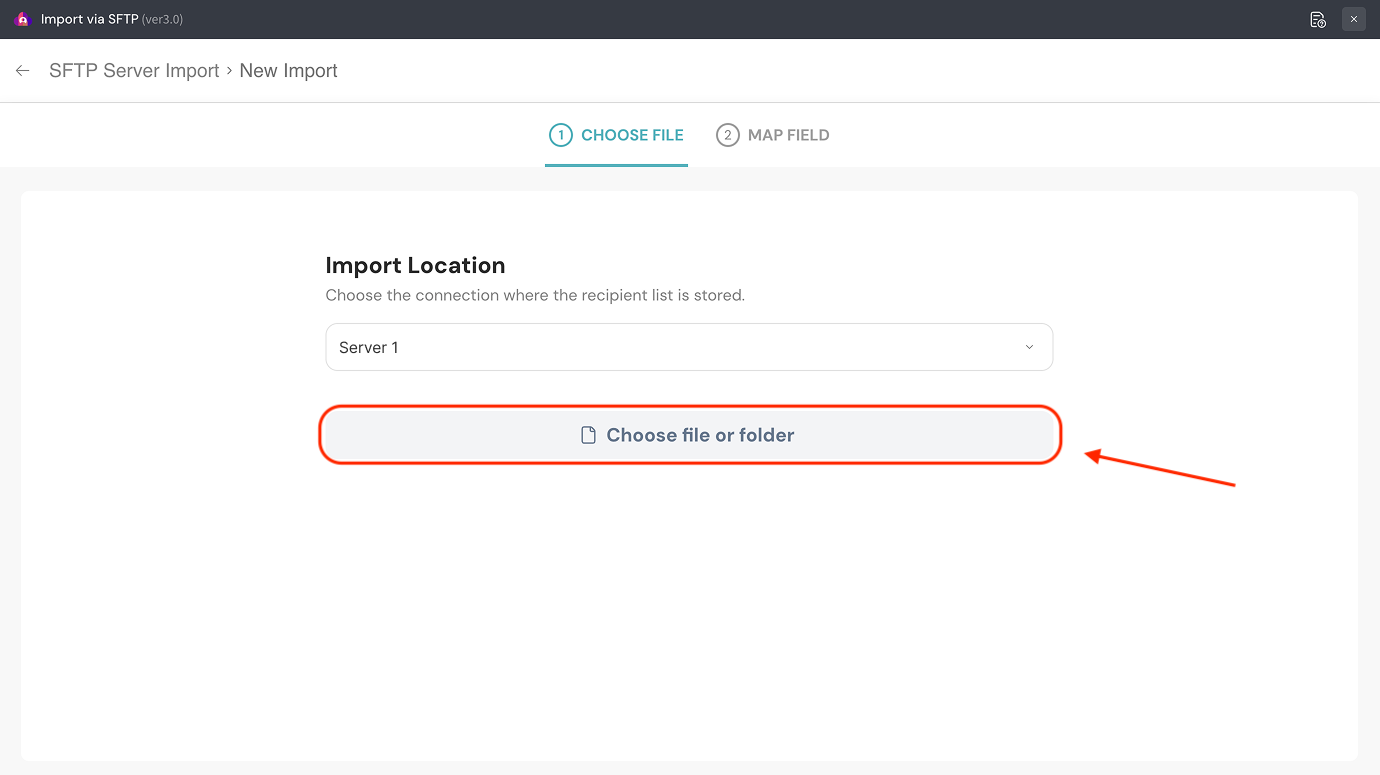Screen dimensions: 1380x775
Task: Switch to the MAP FIELD step tab
Action: 788,135
